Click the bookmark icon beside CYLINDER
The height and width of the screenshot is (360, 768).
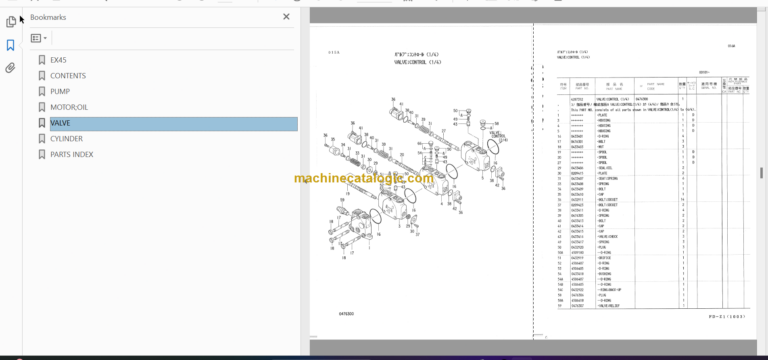point(42,139)
